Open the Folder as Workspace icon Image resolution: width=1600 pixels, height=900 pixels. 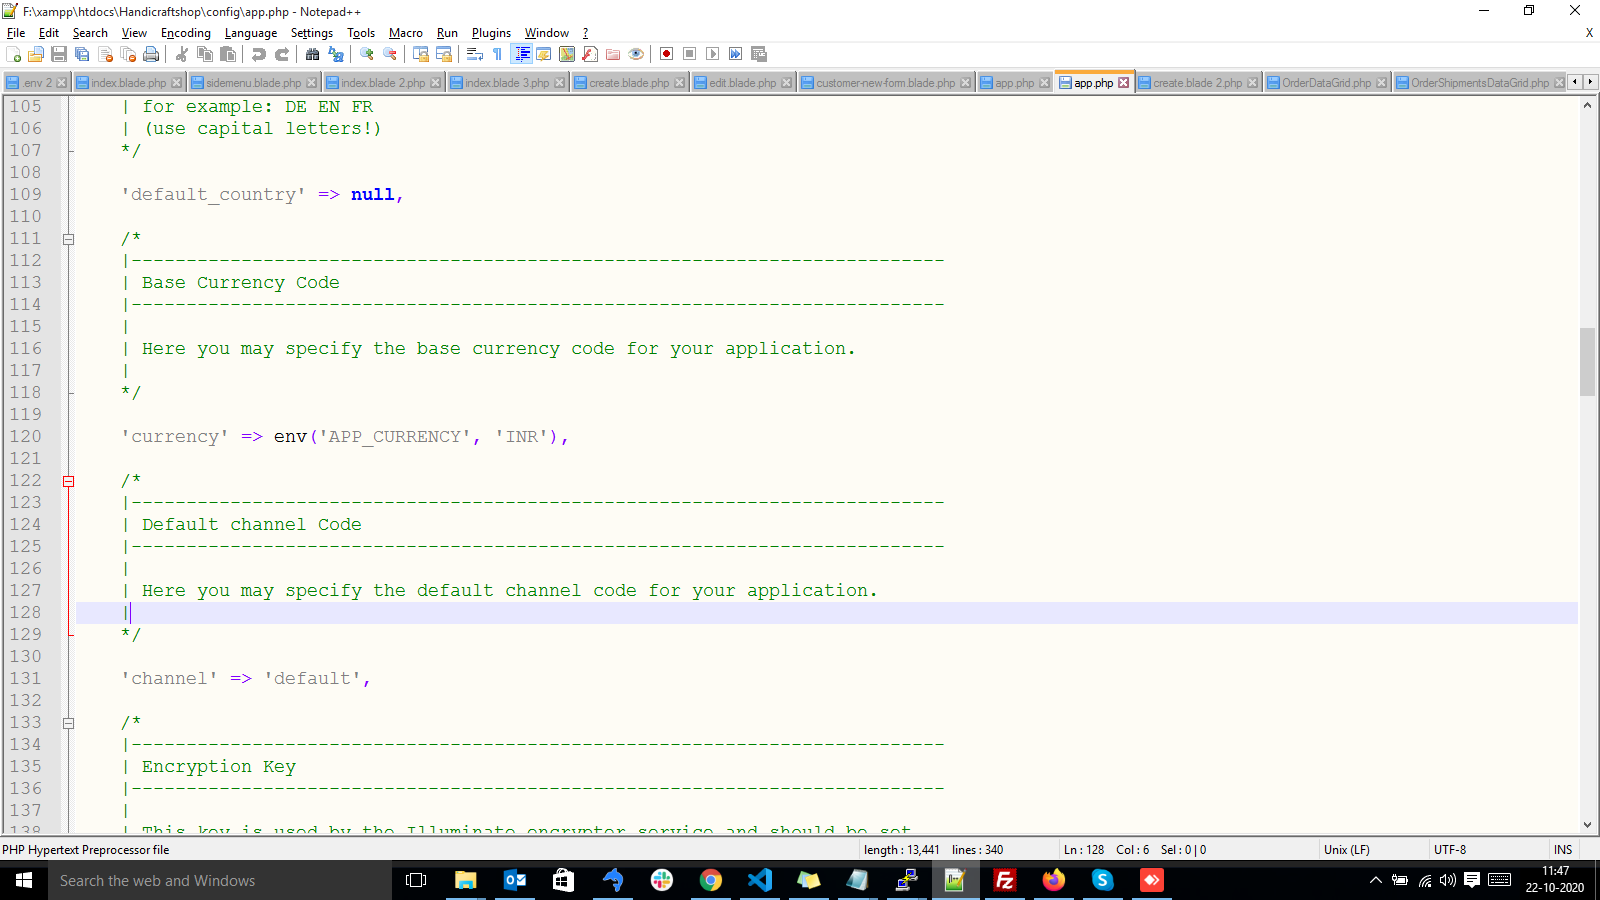613,54
